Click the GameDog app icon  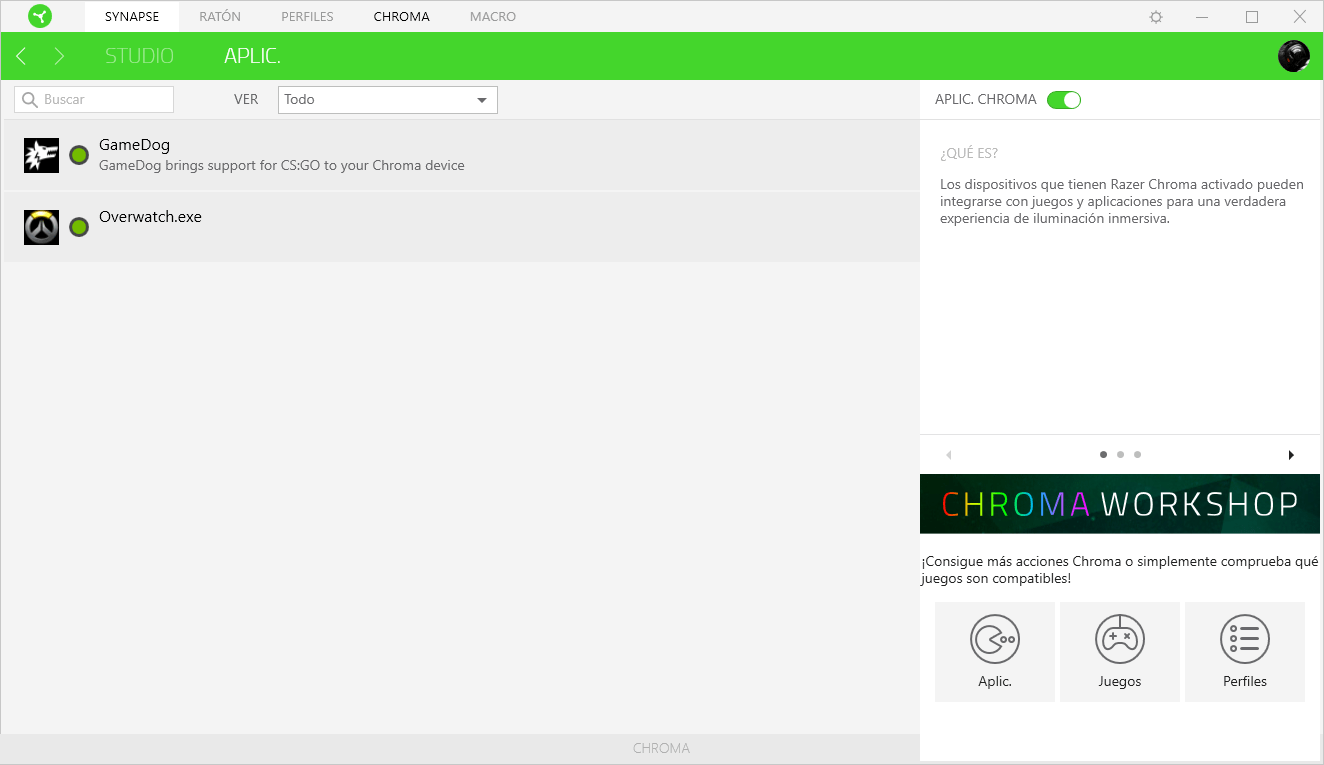[41, 155]
